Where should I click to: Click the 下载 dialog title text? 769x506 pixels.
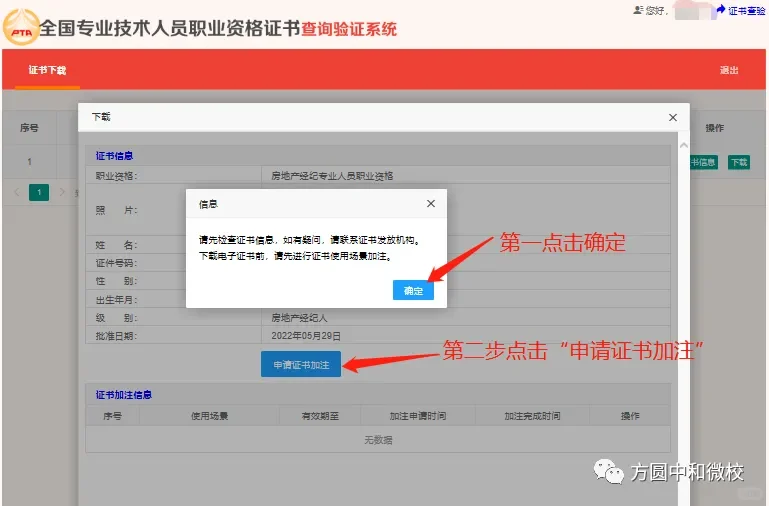click(x=101, y=117)
